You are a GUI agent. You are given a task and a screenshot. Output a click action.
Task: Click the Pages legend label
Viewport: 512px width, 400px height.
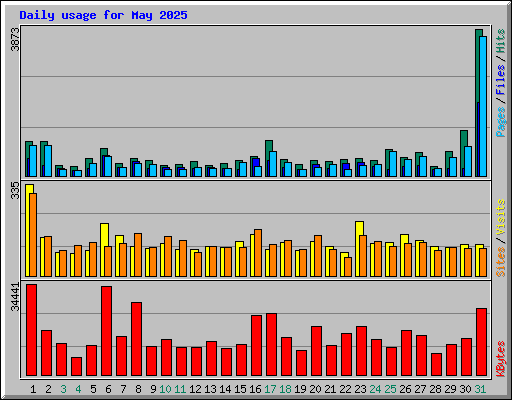point(500,122)
